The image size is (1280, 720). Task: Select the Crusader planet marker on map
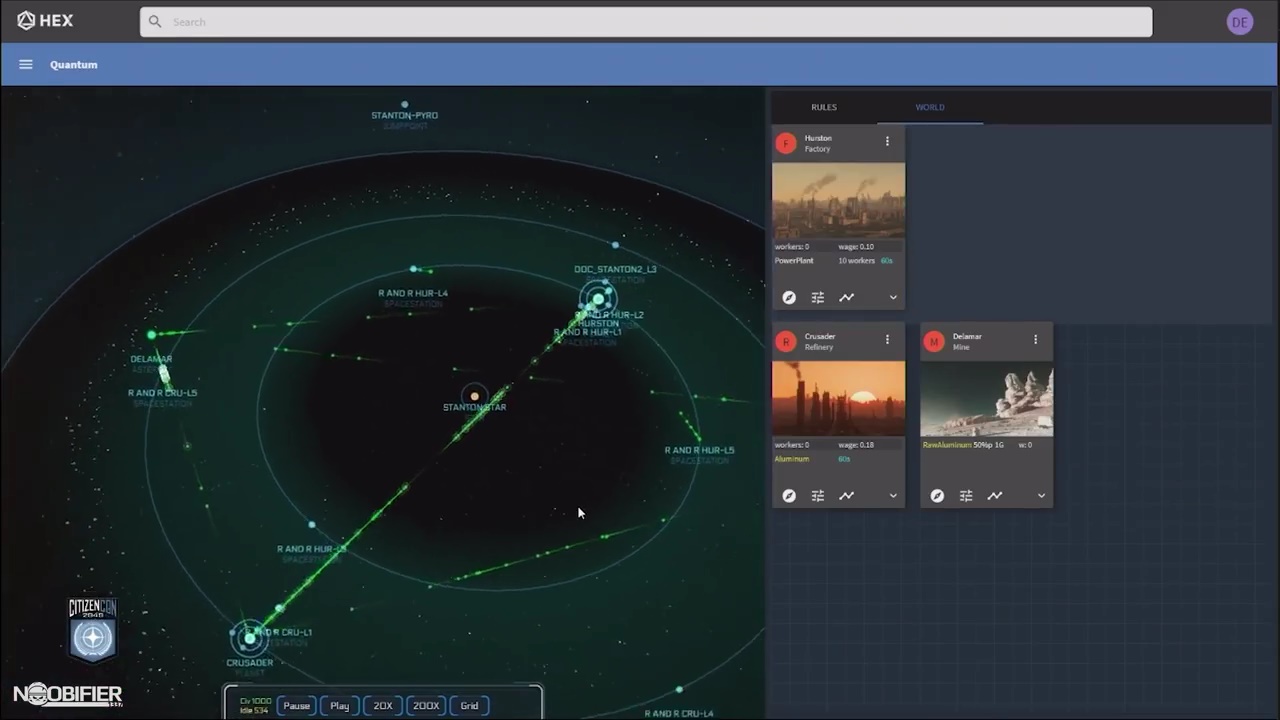point(249,637)
